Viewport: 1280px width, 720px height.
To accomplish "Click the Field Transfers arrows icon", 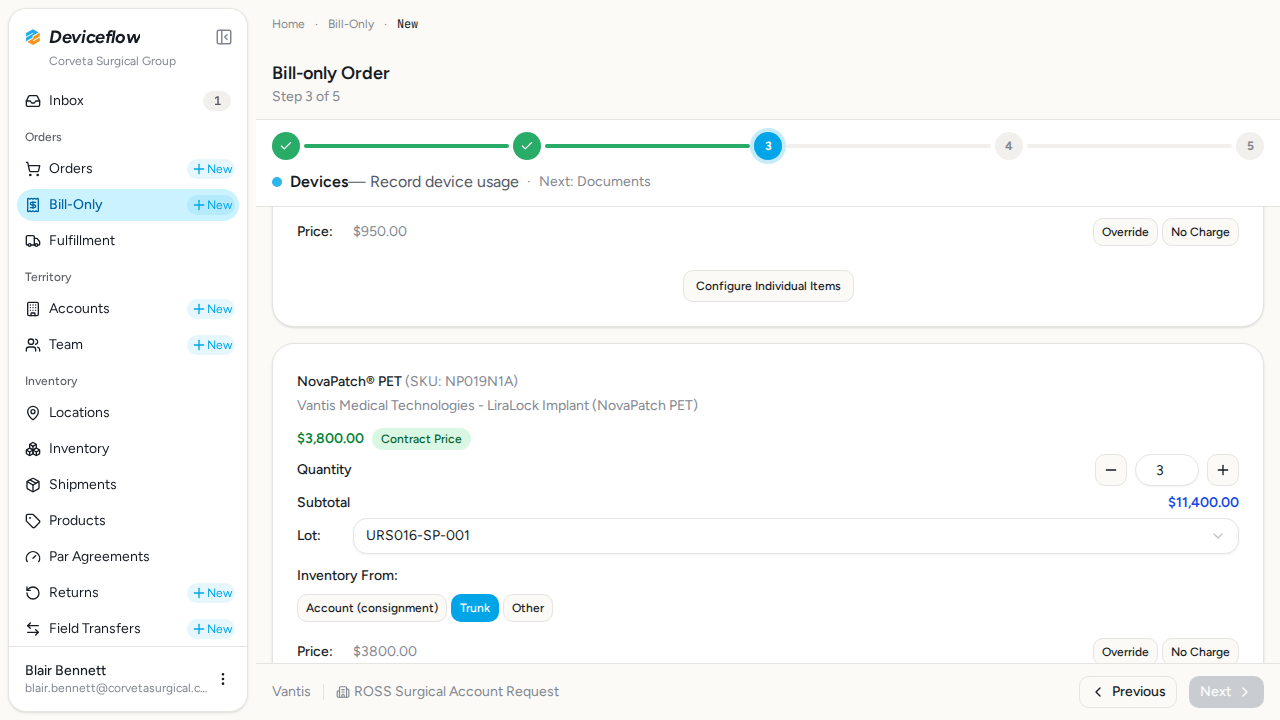I will (x=33, y=629).
